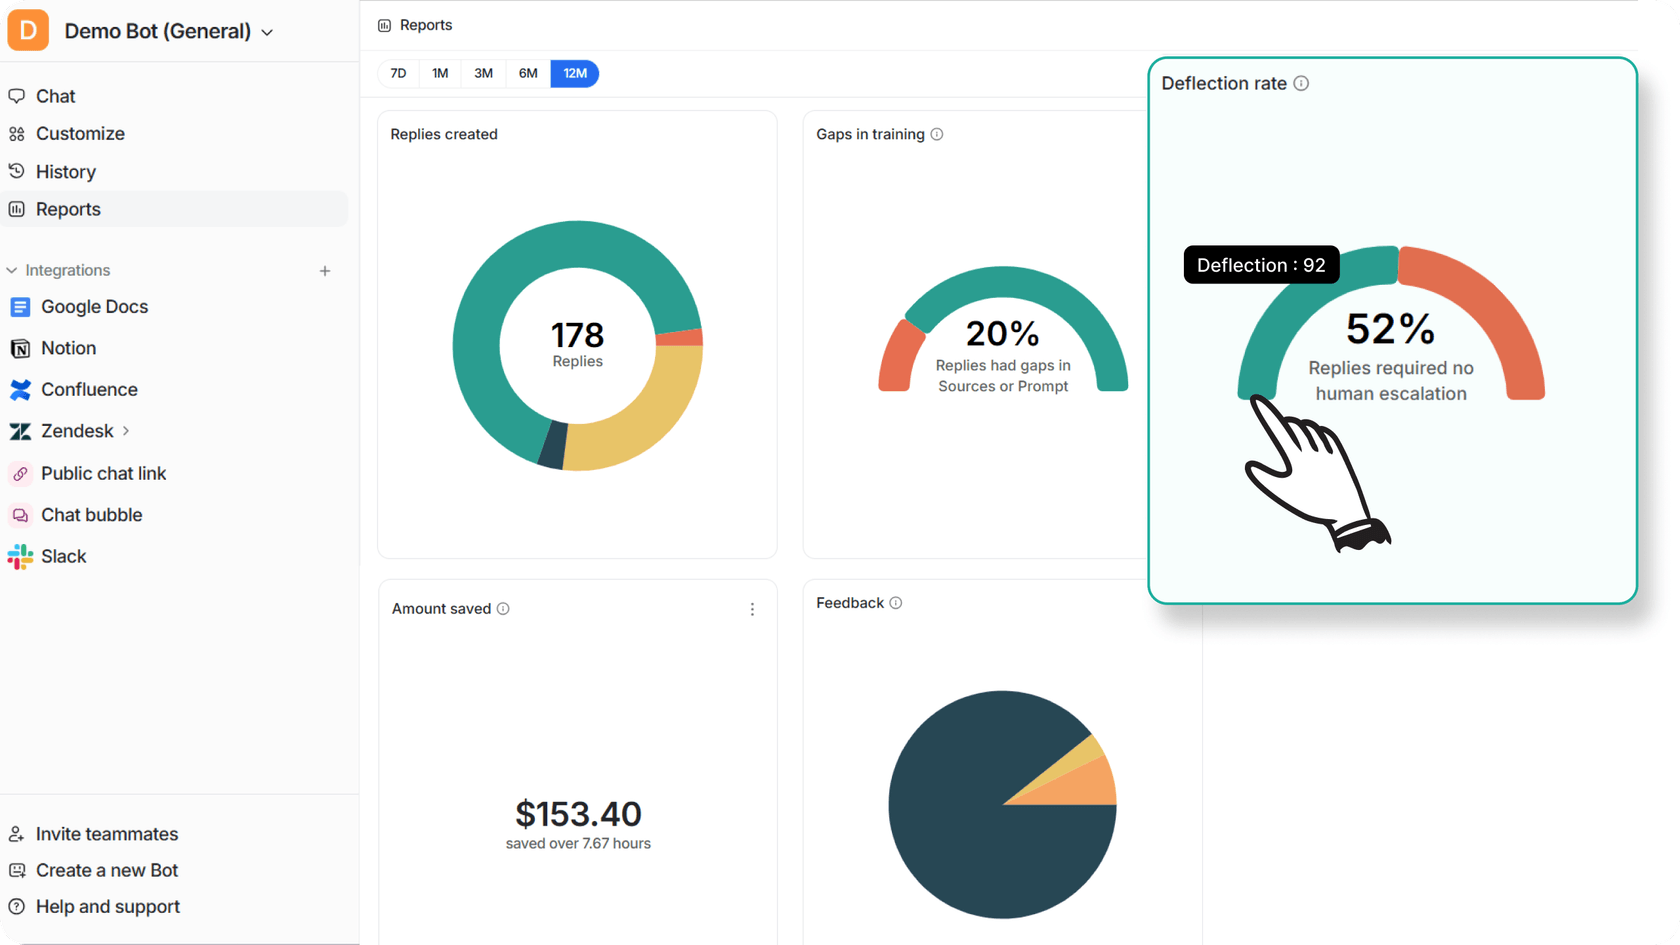The image size is (1680, 945).
Task: Click the plus button to add an integration
Action: 326,270
